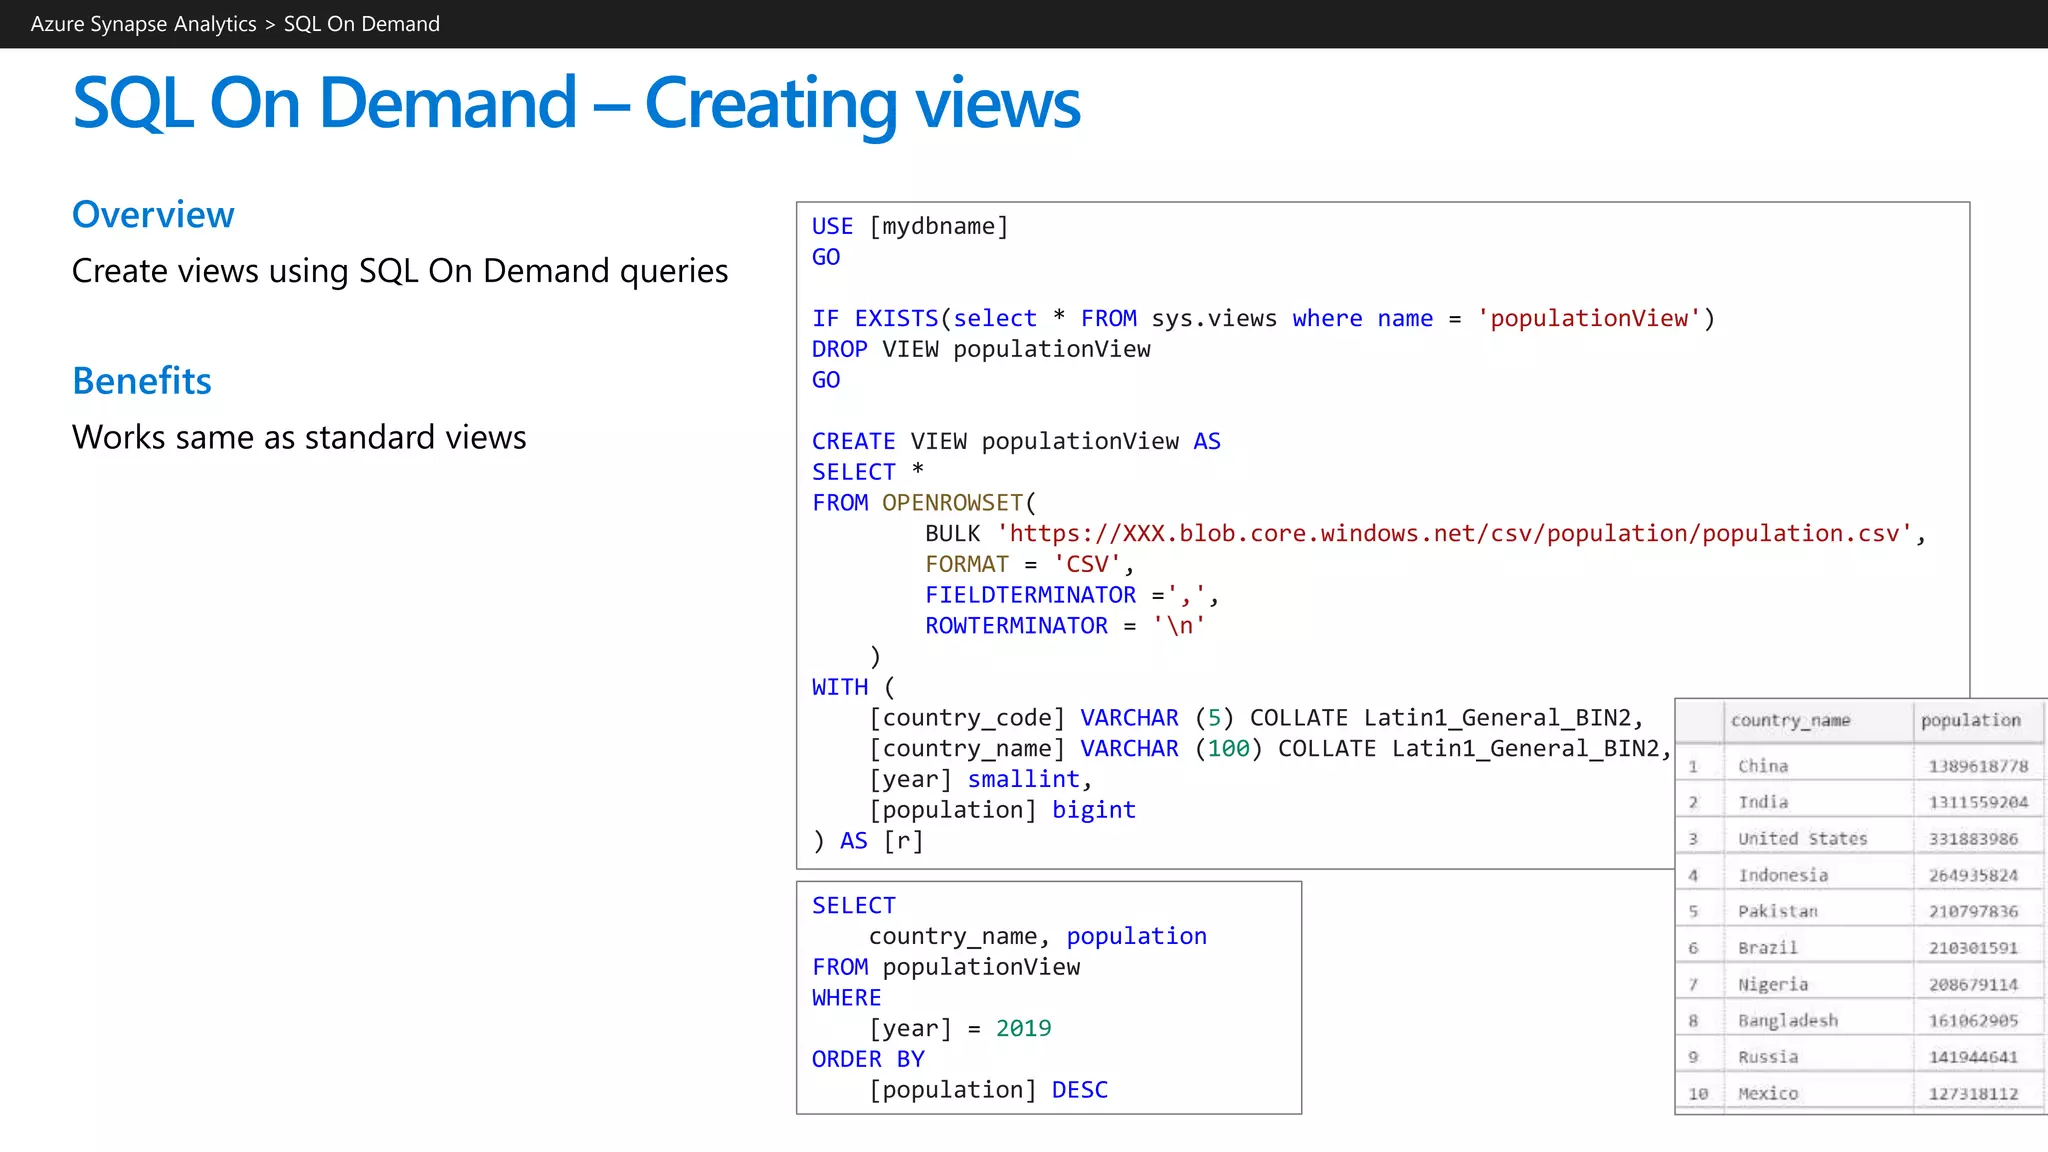Click the slide title 'SQL On Demand – Creating views'
Screen dimensions: 2048x1152
577,105
